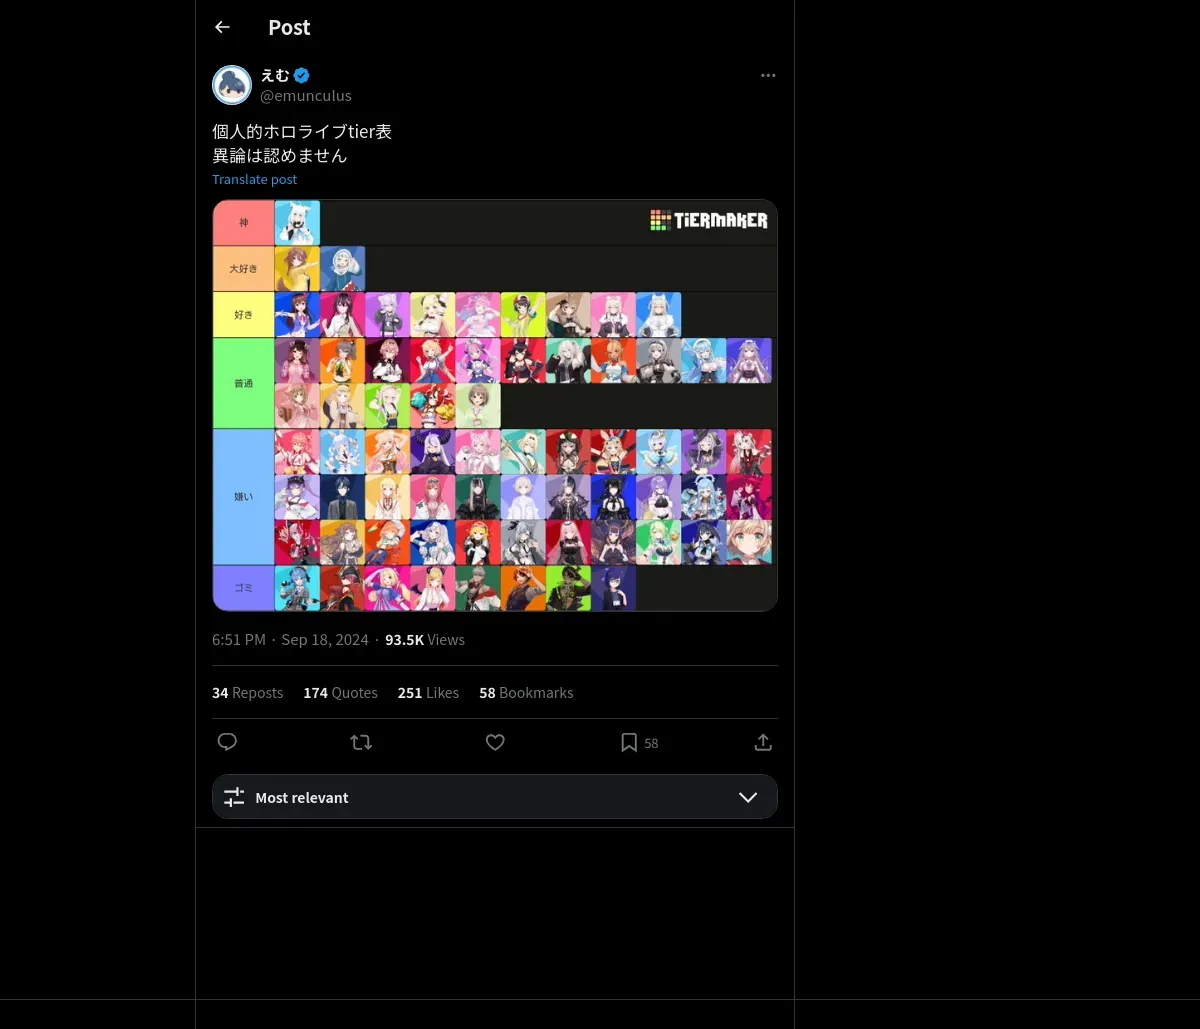
Task: Open えむ's profile avatar
Action: (232, 85)
